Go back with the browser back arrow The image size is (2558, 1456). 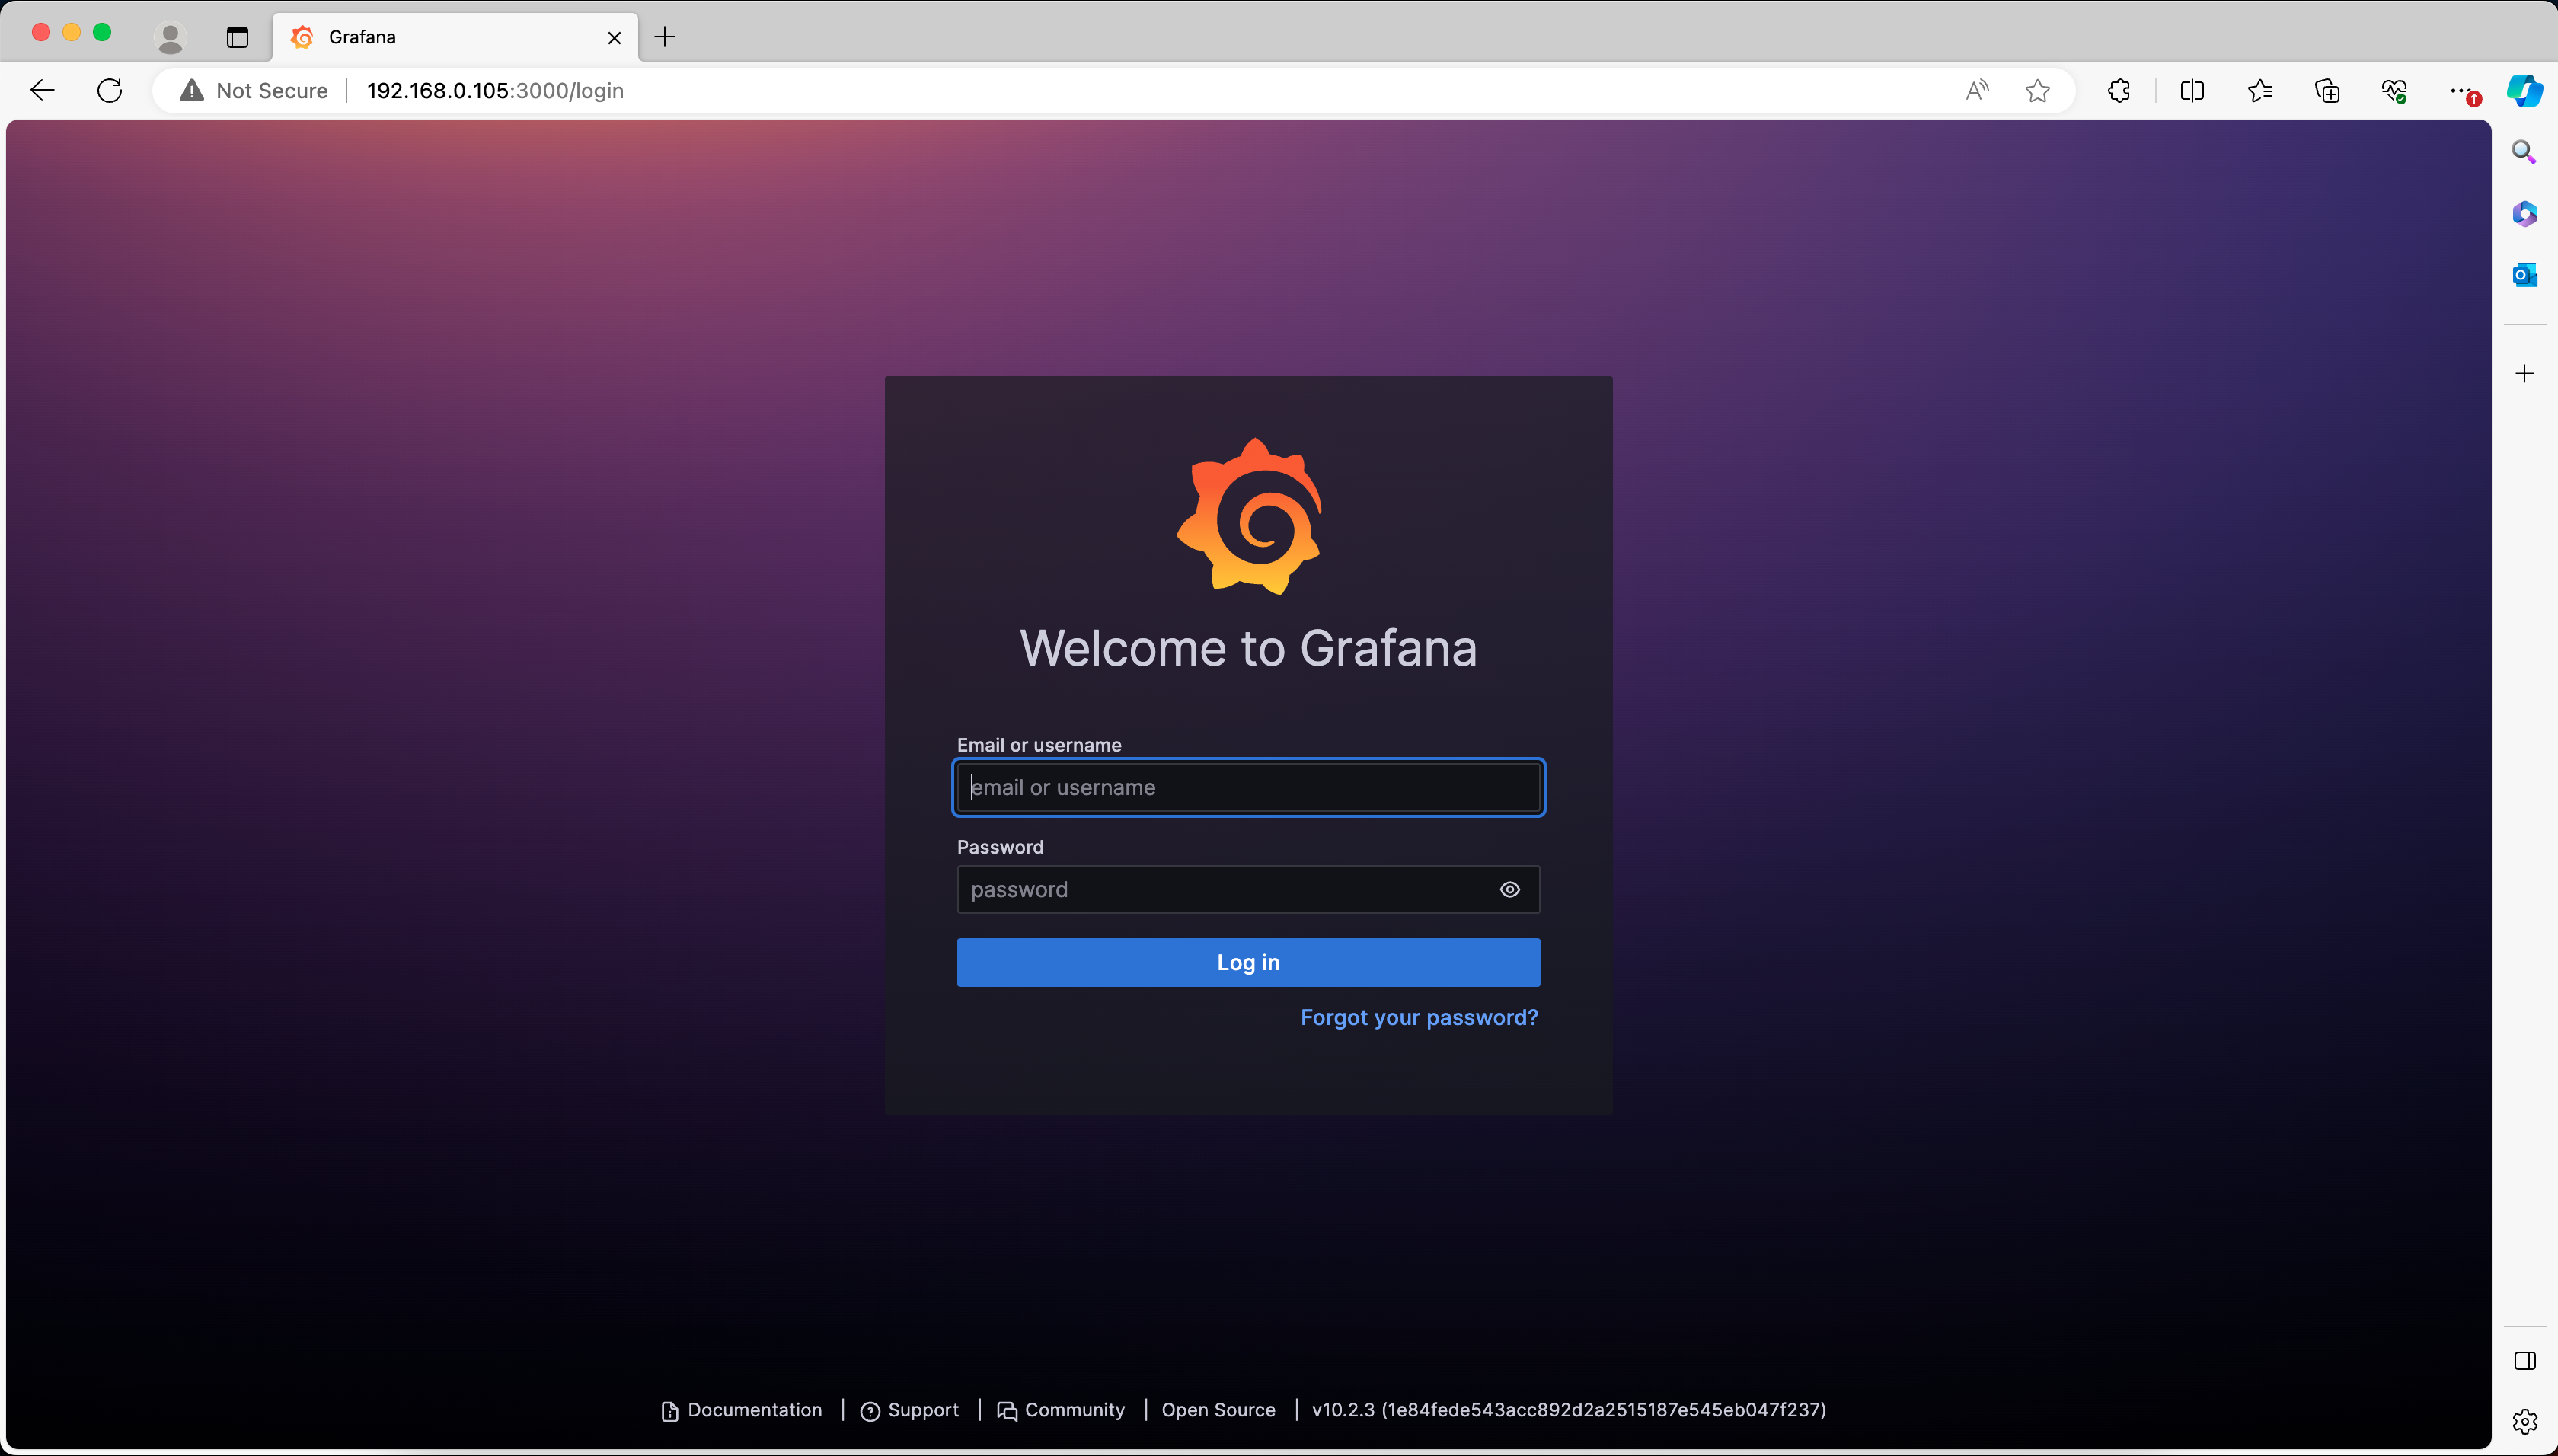tap(42, 90)
